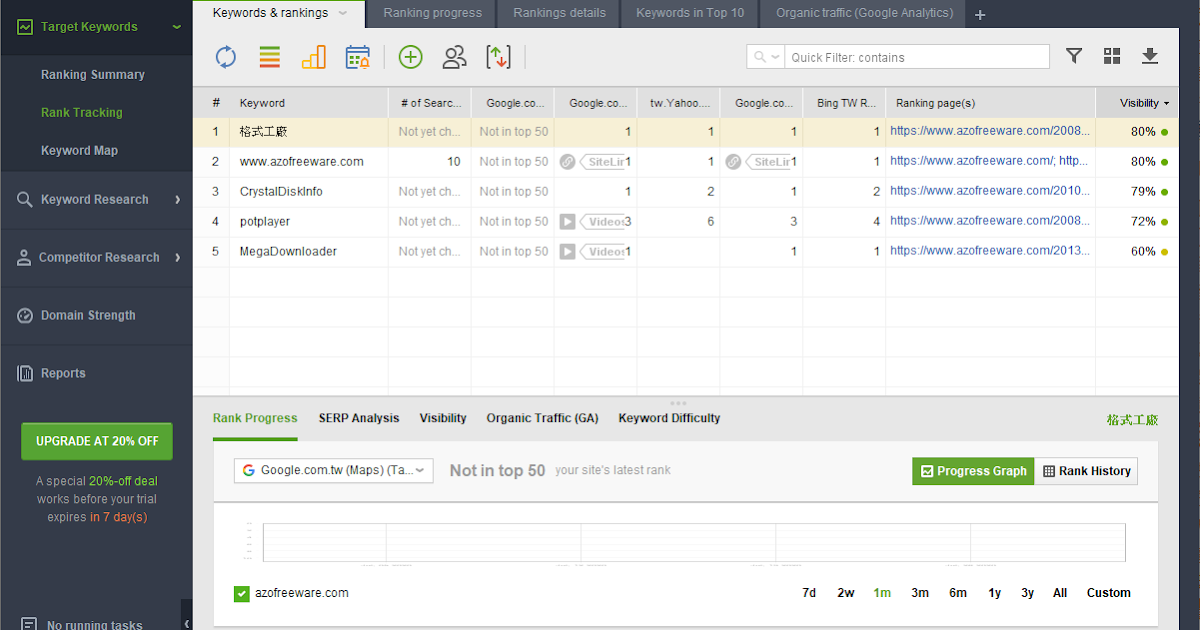Select the Keyword Difficulty tab

tap(669, 418)
